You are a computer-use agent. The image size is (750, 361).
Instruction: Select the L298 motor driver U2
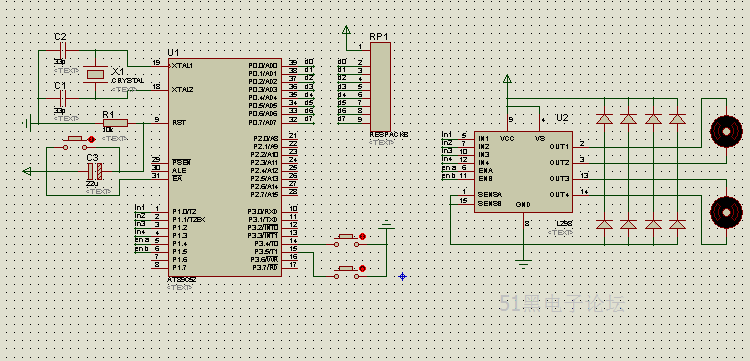523,172
